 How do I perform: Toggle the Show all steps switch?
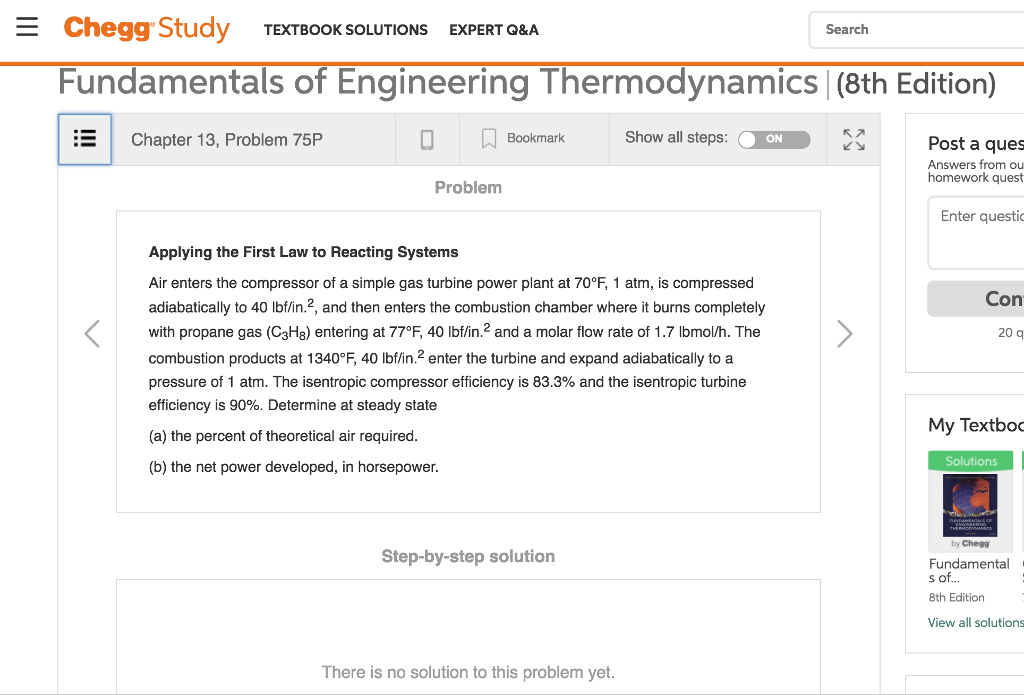click(x=774, y=139)
